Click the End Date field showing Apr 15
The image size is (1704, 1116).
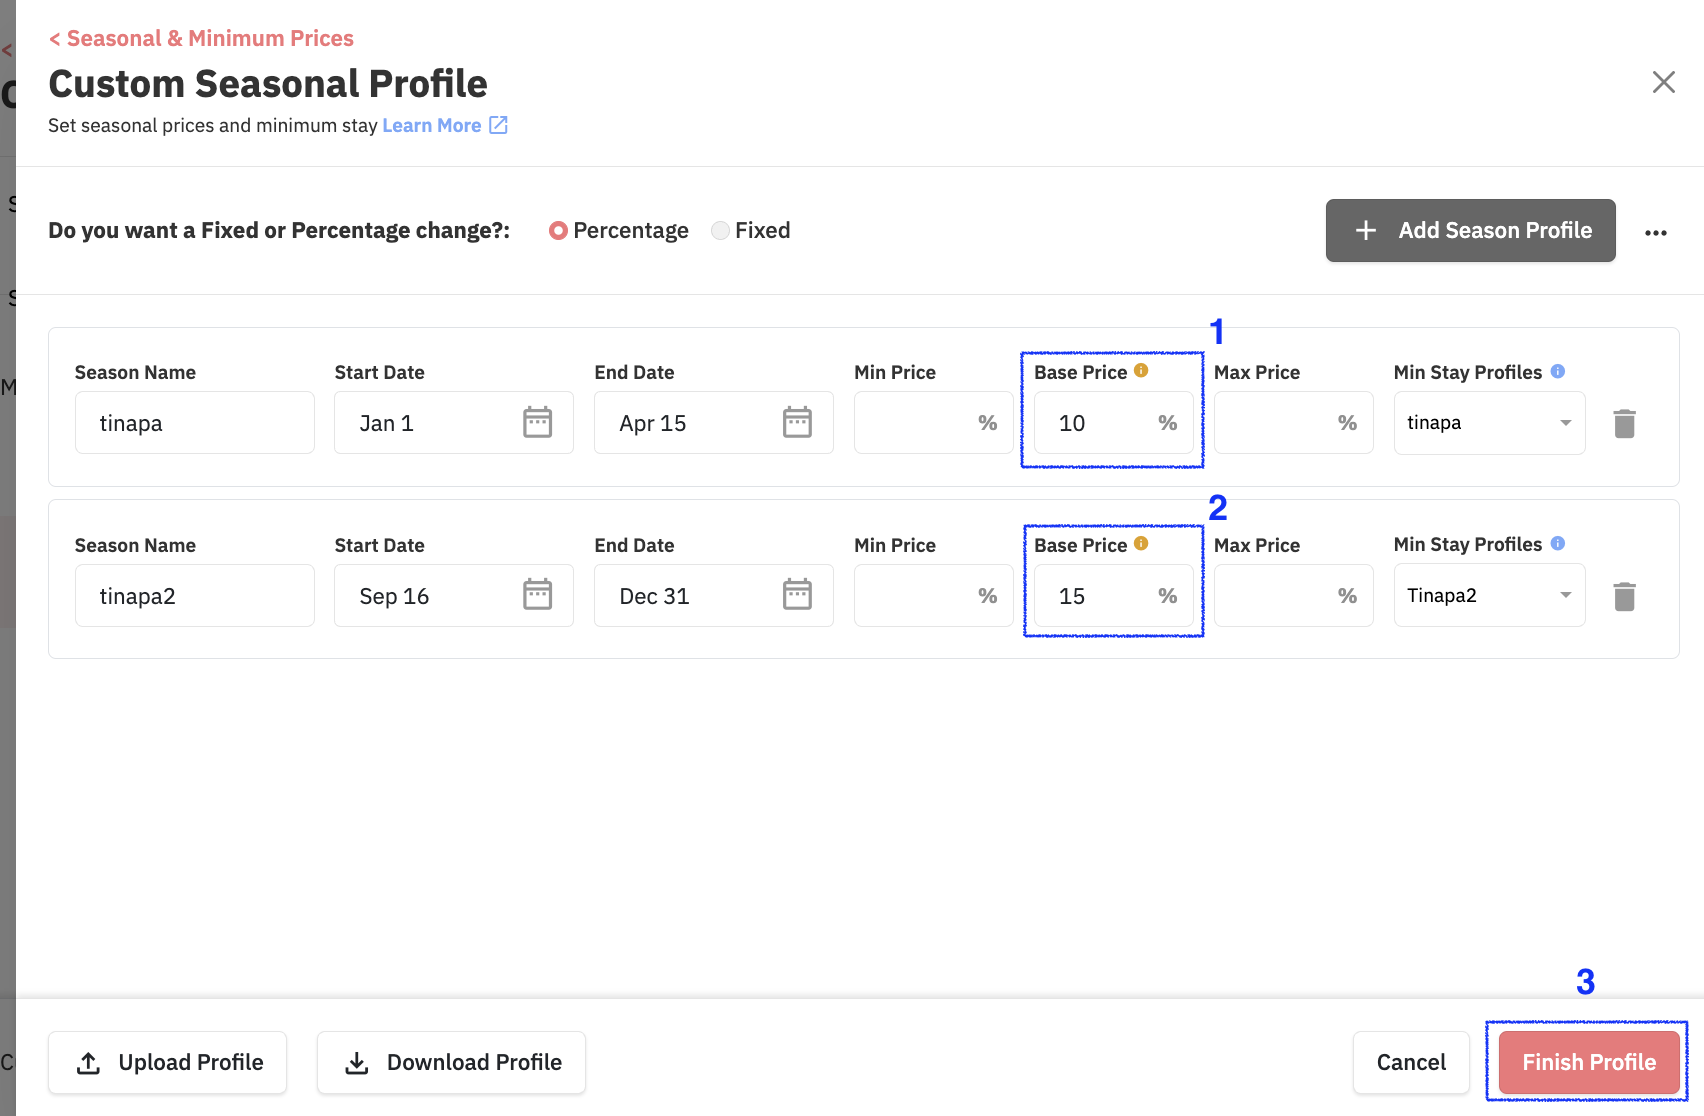714,423
